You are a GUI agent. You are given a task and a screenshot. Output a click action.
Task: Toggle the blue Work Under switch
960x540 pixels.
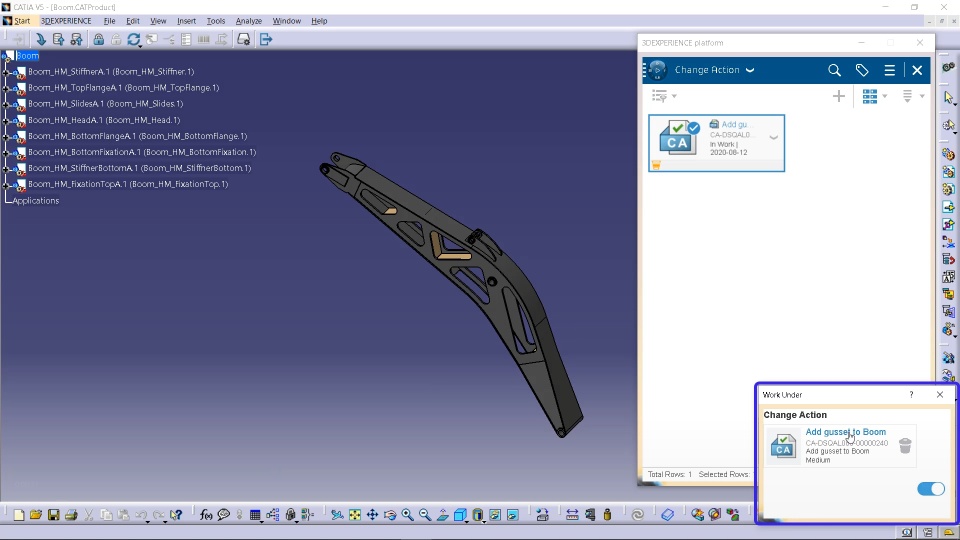[931, 489]
